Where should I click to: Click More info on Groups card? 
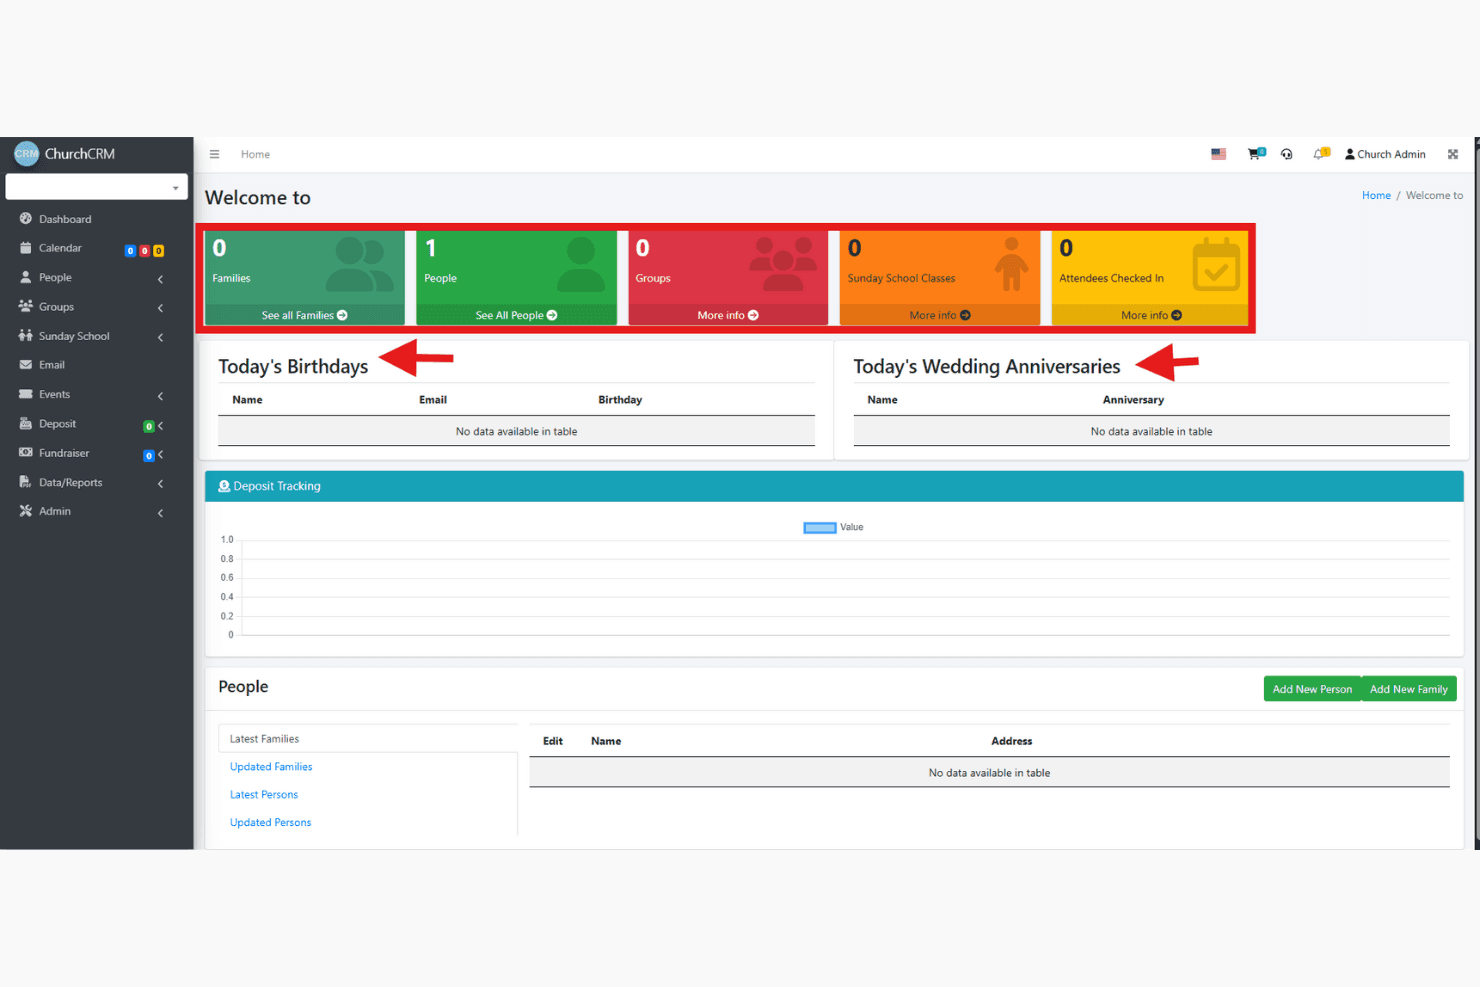[x=728, y=315]
